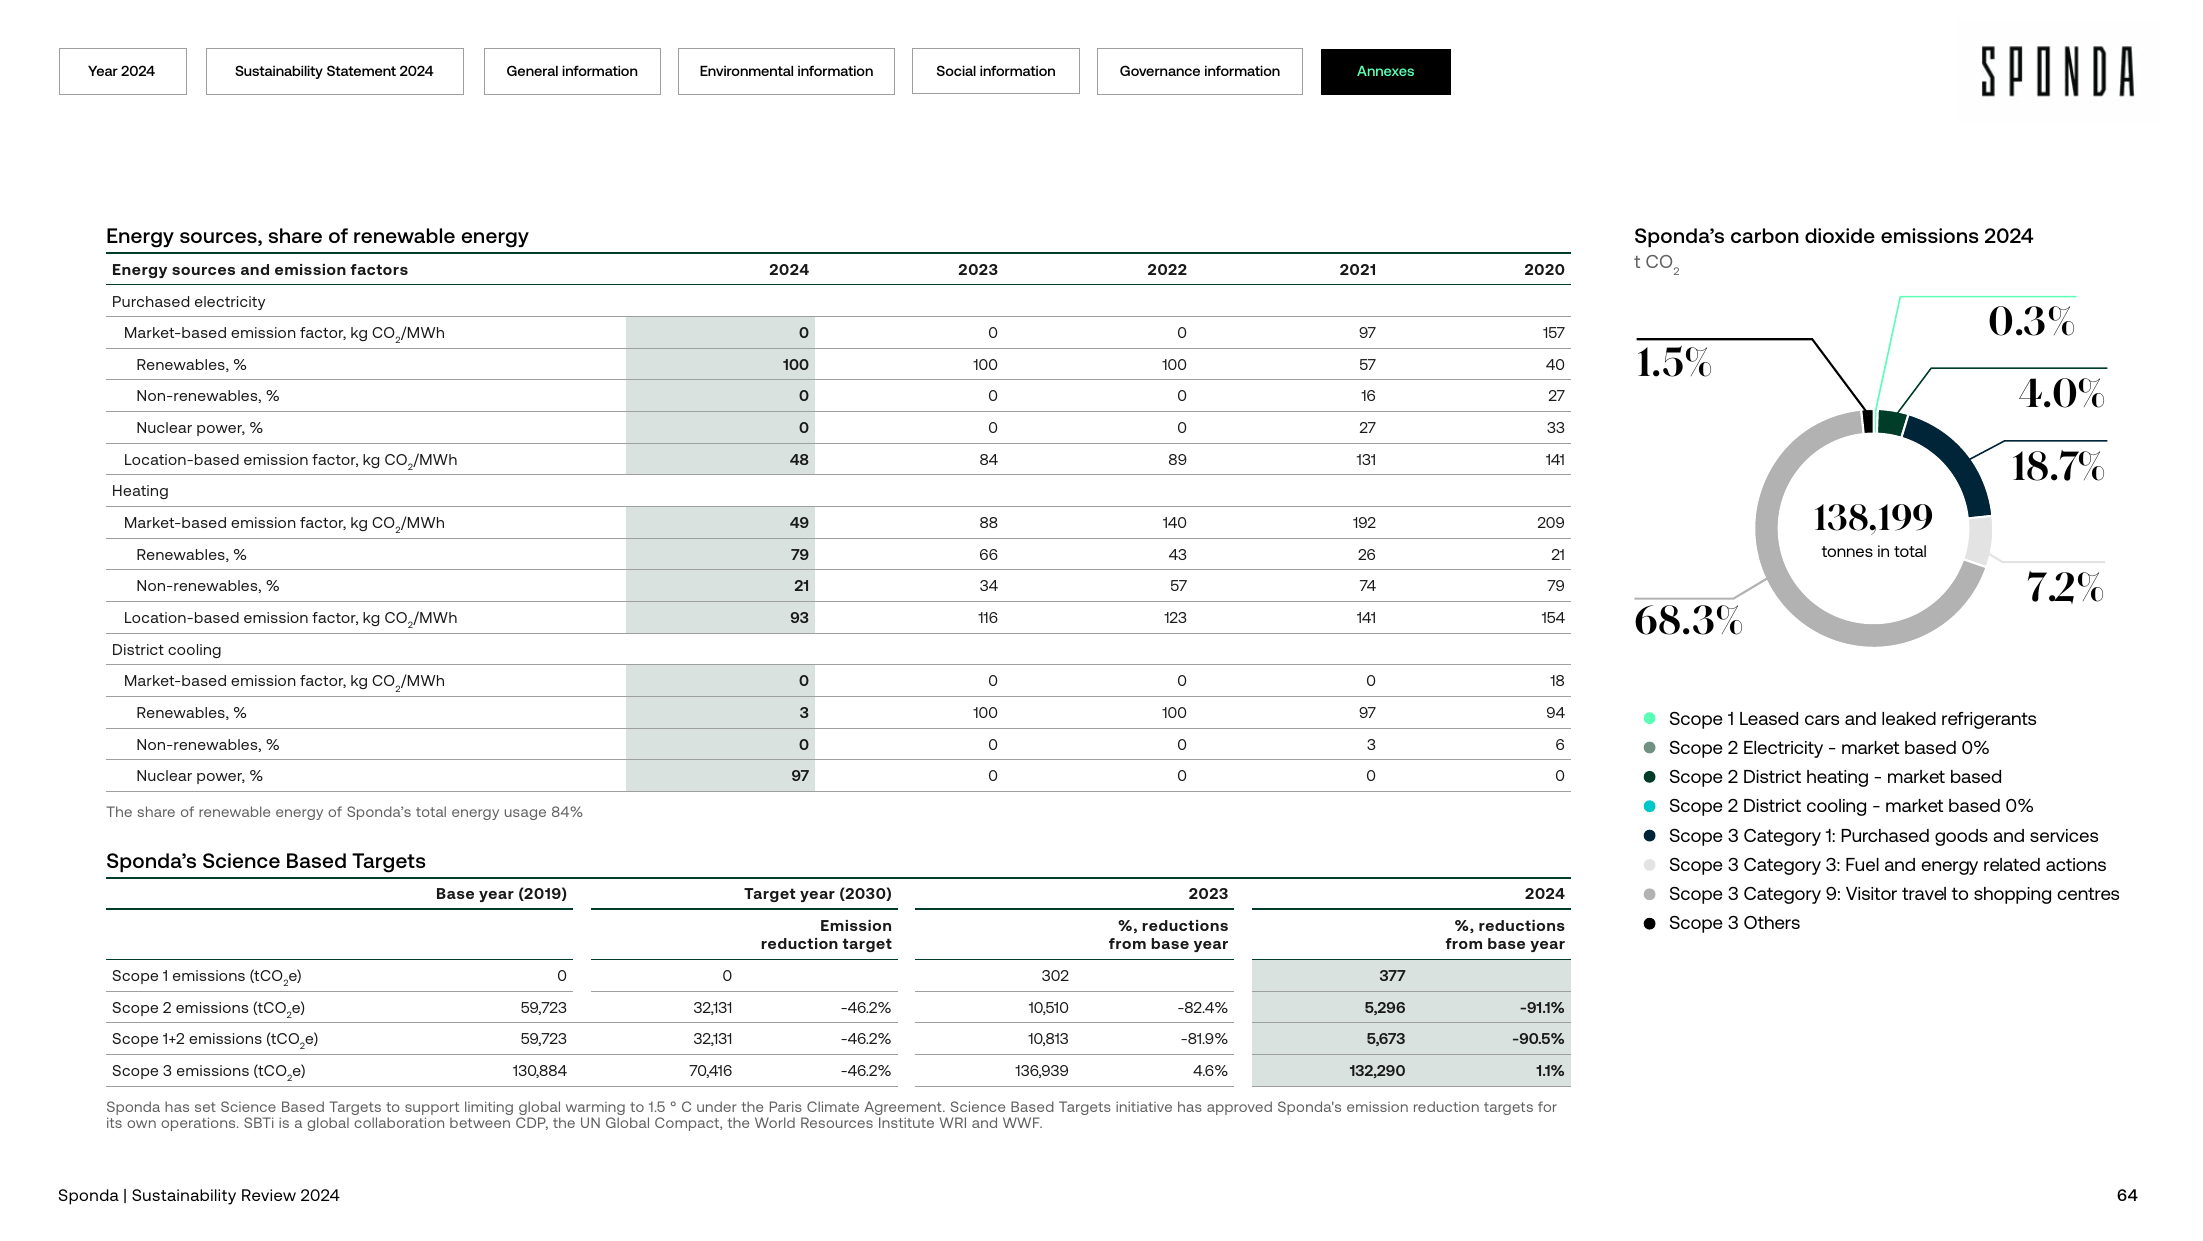Click the Target year (2030) header
Screen dimensions: 2203x1241
pos(817,894)
